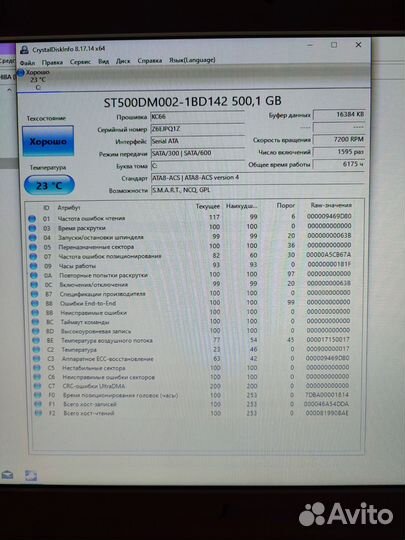Image resolution: width=405 pixels, height=540 pixels.
Task: Open the Файл menu
Action: click(27, 63)
